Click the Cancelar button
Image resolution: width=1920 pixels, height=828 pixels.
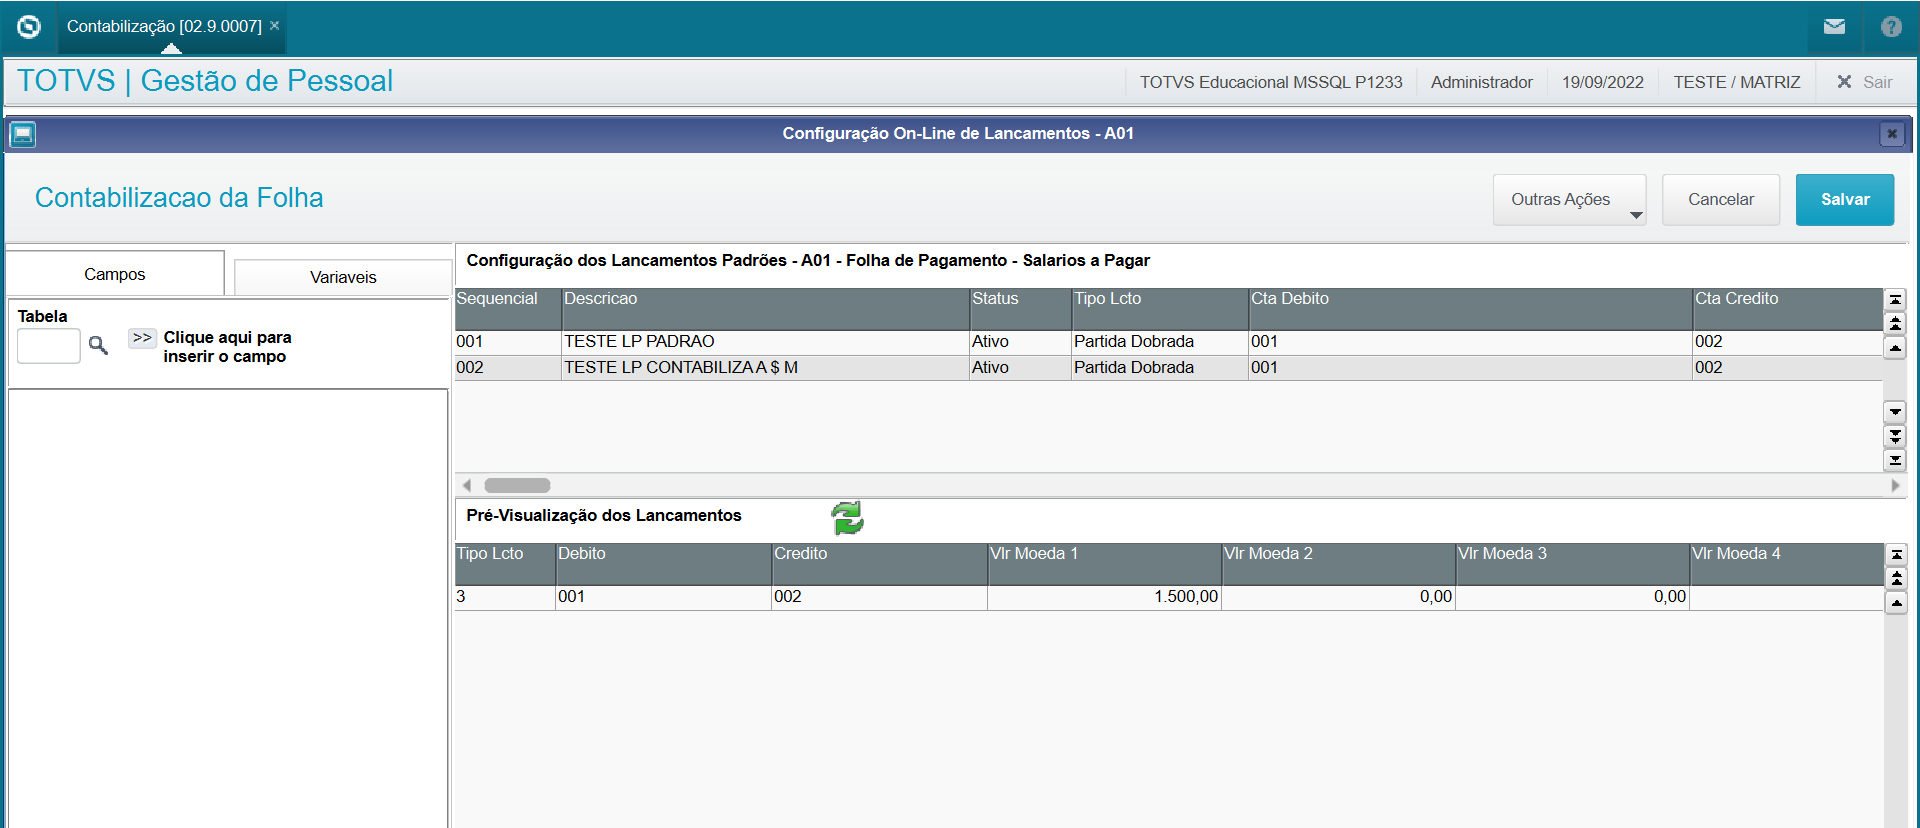(x=1721, y=200)
